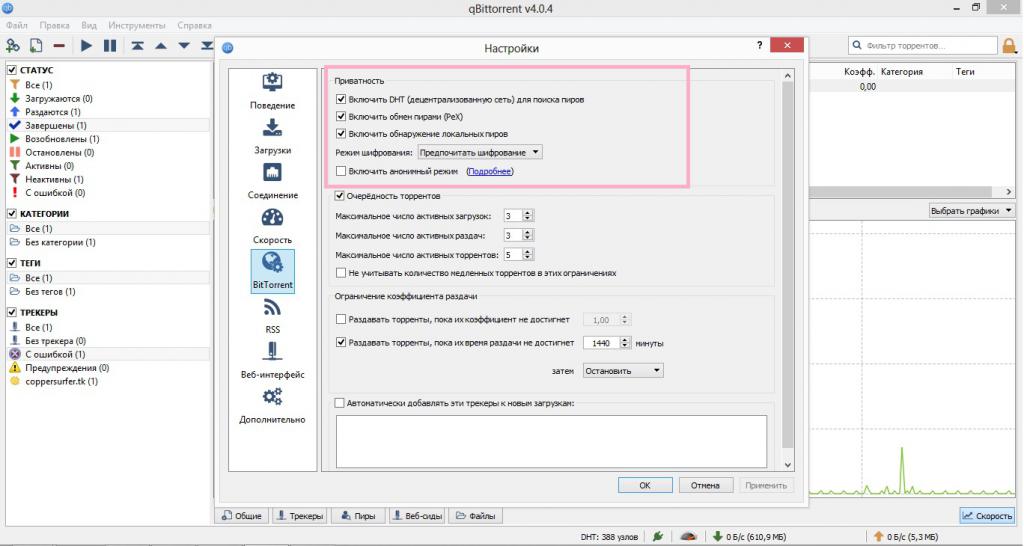Image resolution: width=1024 pixels, height=546 pixels.
Task: Click the move down in queue icon
Action: point(184,46)
